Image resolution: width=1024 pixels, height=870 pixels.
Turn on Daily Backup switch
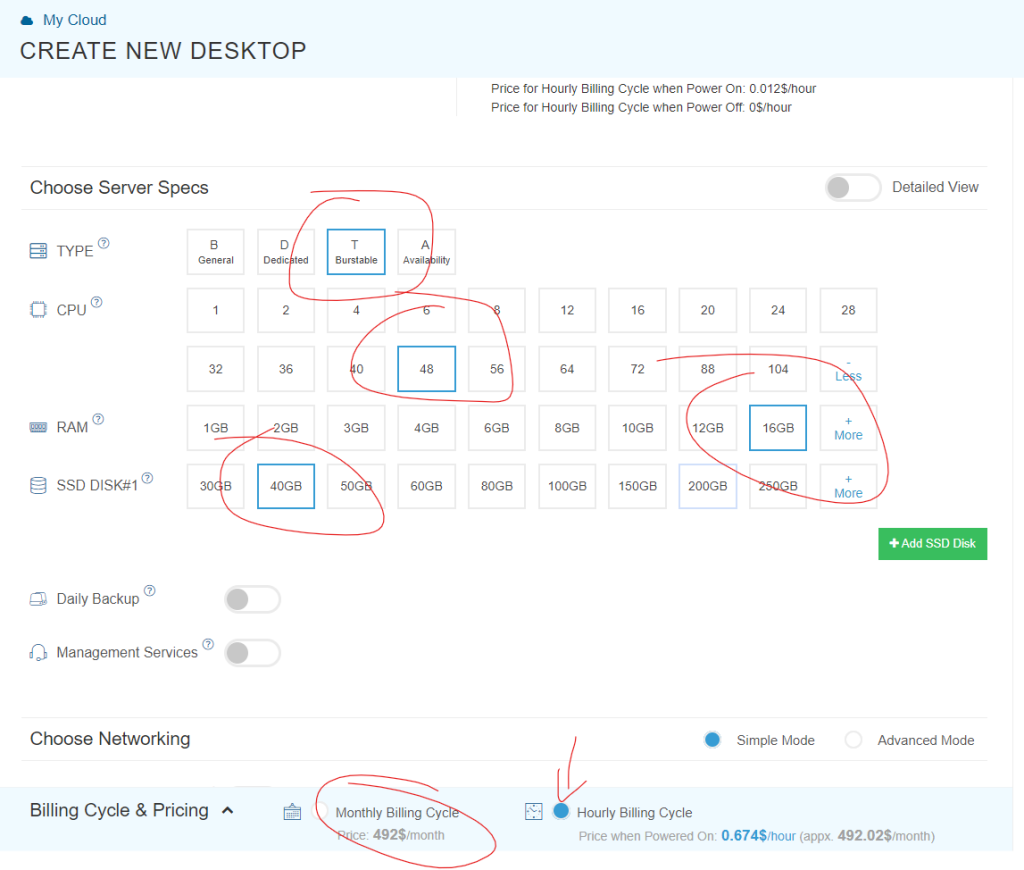252,599
